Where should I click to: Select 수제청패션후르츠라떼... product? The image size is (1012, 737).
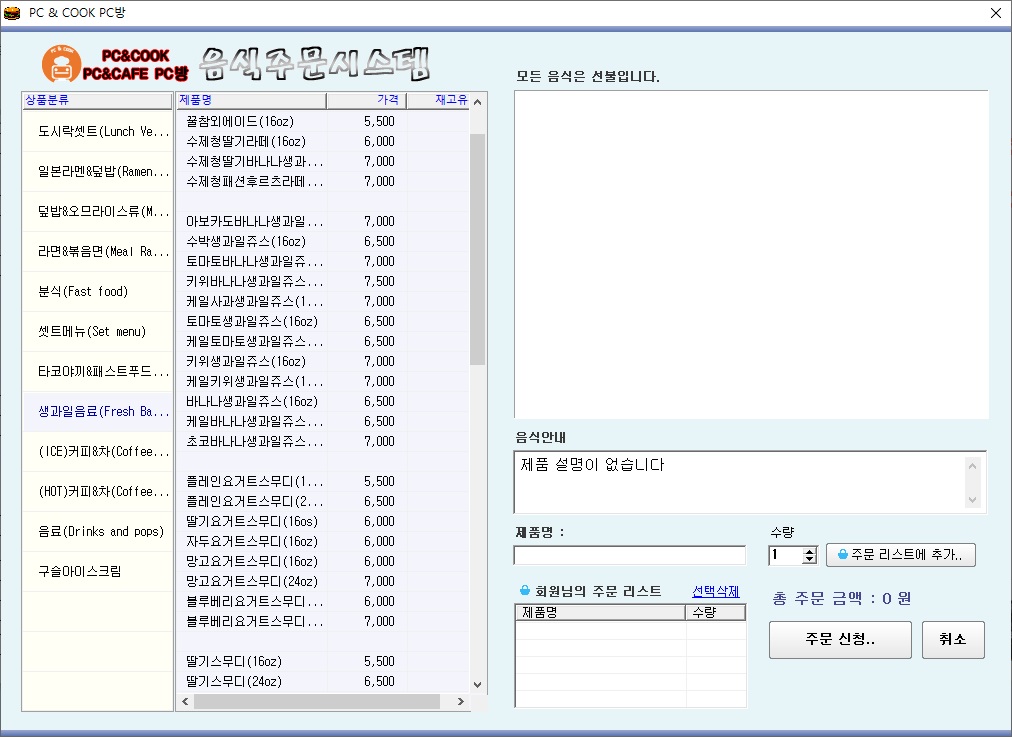click(x=323, y=181)
